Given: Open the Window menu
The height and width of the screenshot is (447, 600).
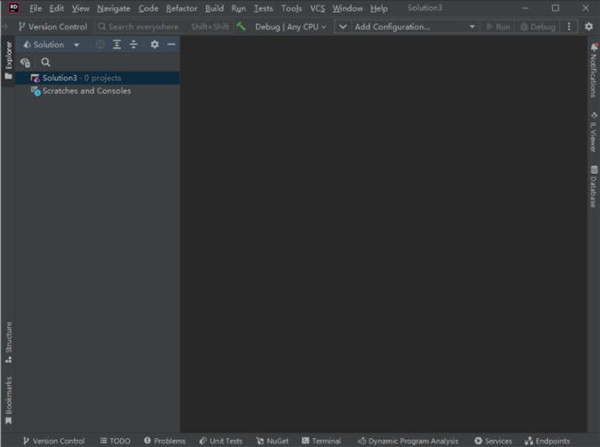Looking at the screenshot, I should coord(347,8).
